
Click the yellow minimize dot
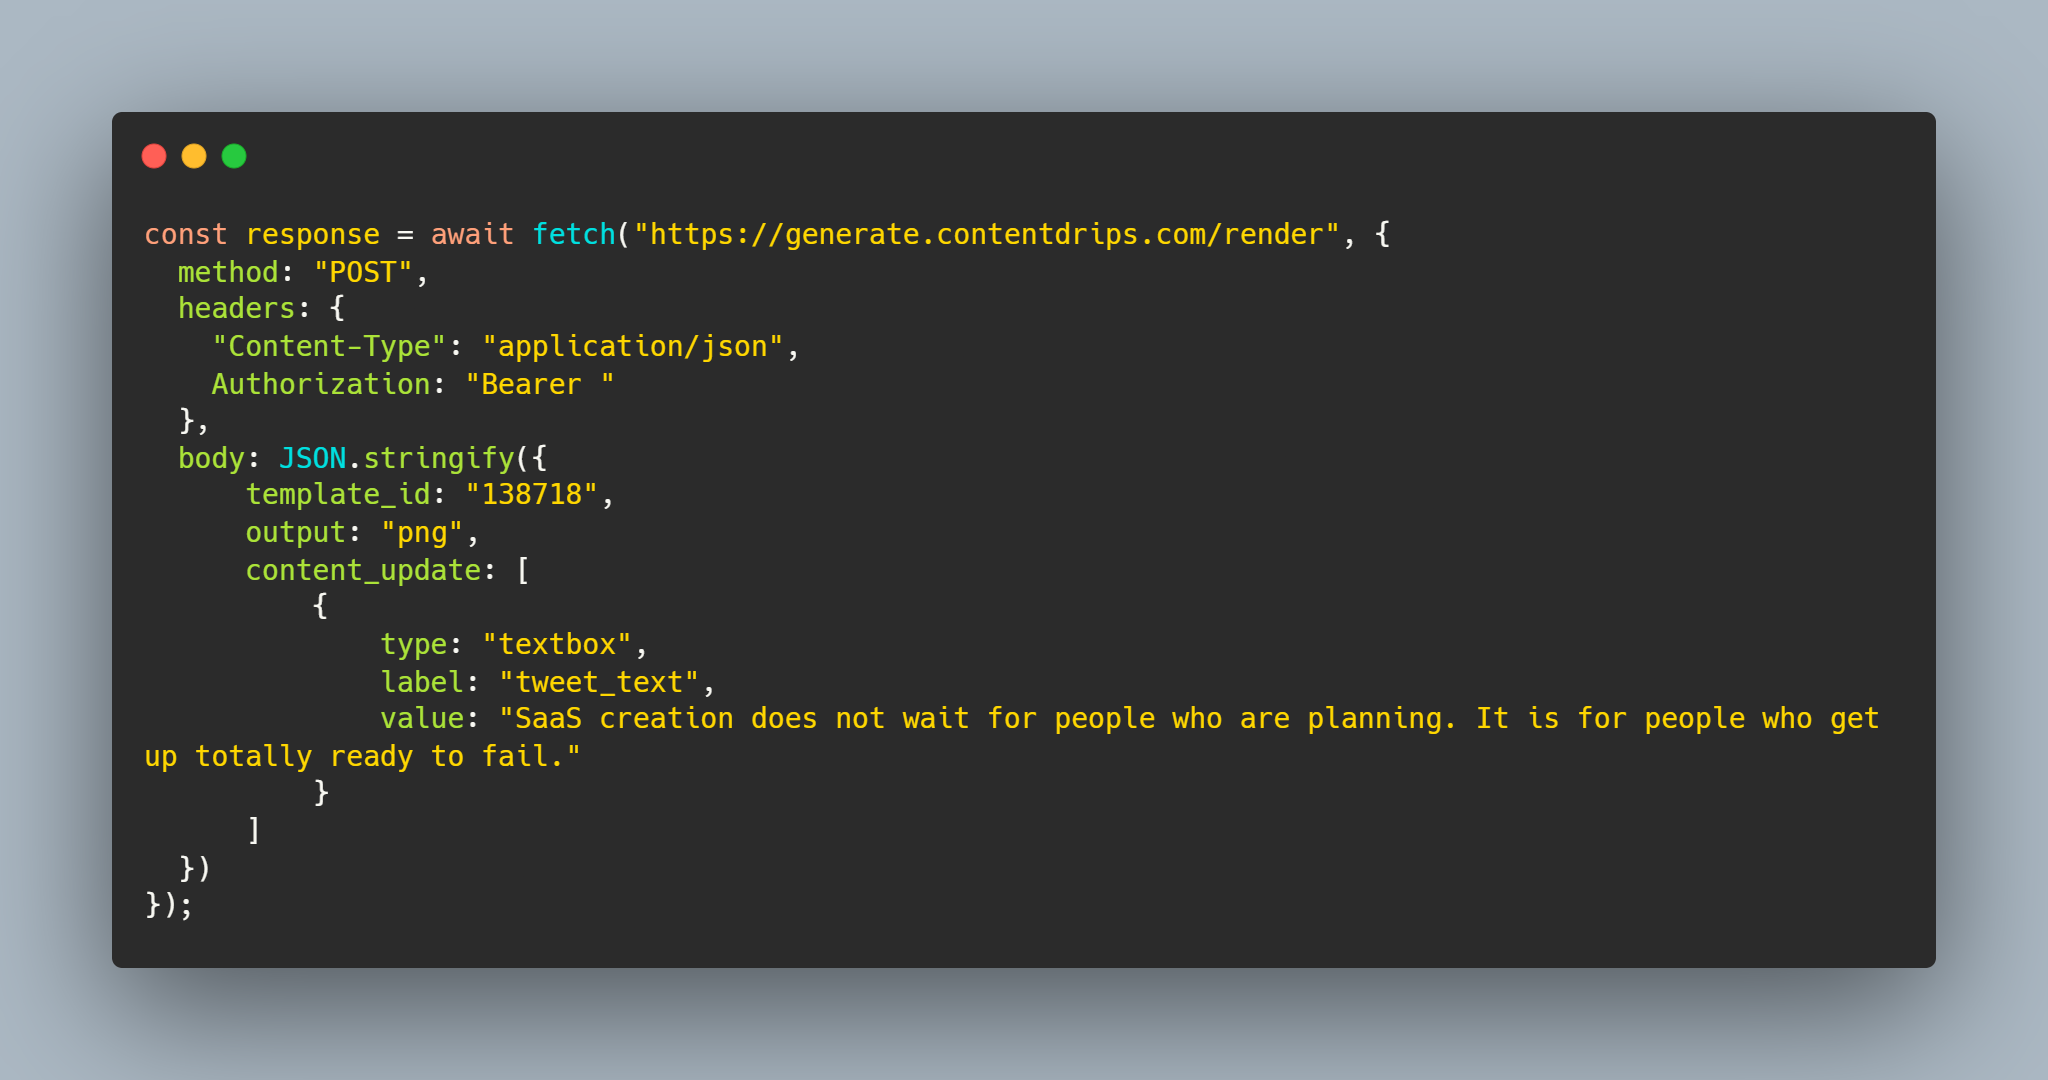coord(194,156)
